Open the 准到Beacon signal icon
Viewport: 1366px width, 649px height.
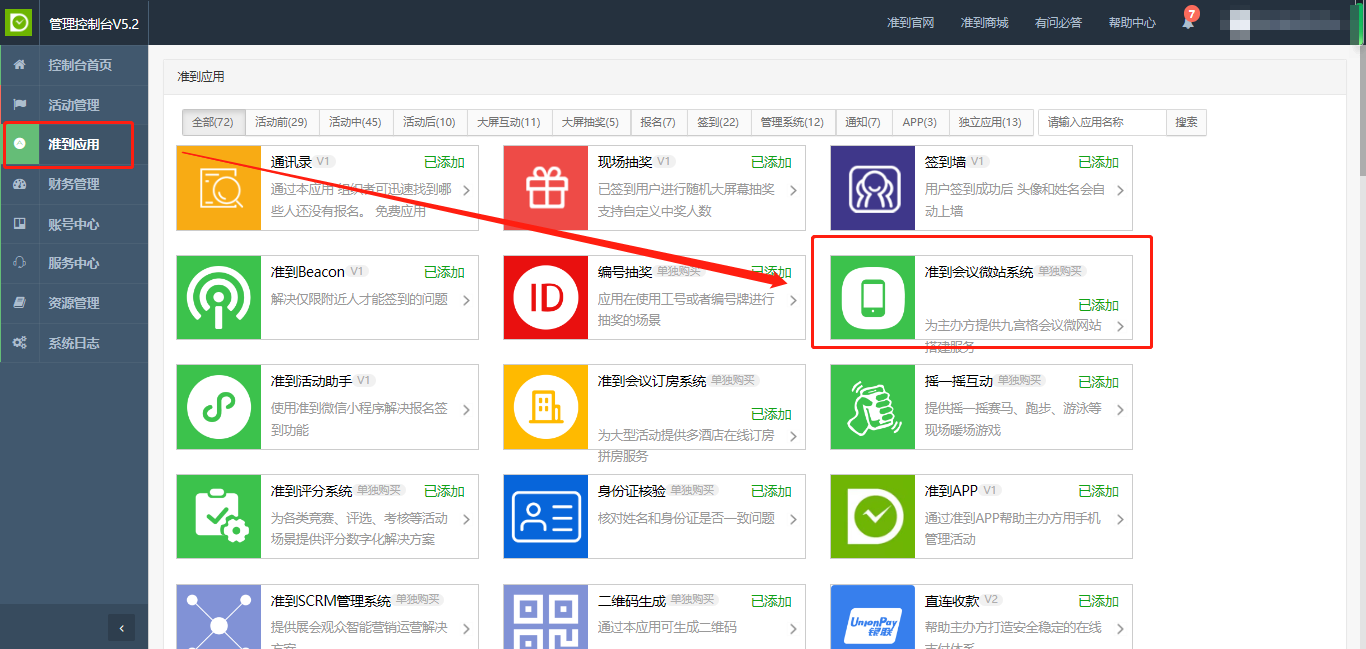click(218, 297)
